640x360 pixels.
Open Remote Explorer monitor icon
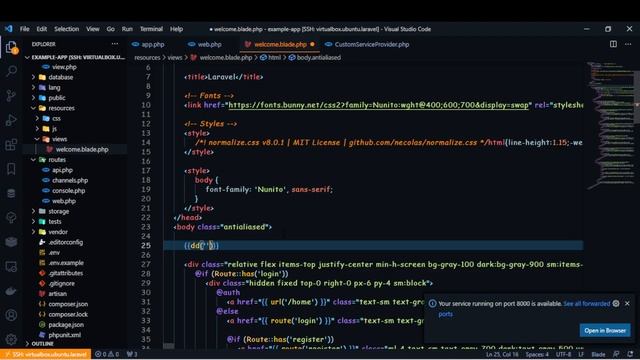[11, 267]
